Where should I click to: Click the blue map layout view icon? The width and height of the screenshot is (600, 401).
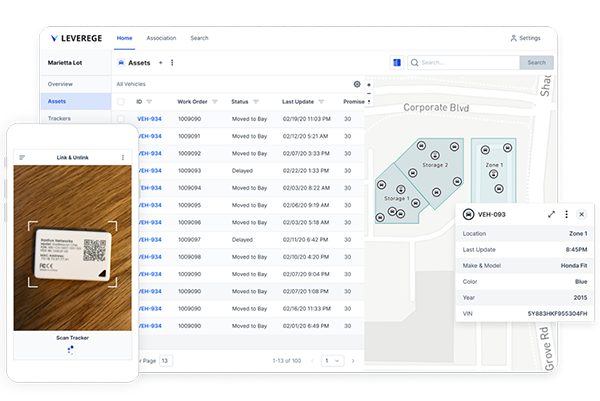tap(397, 62)
